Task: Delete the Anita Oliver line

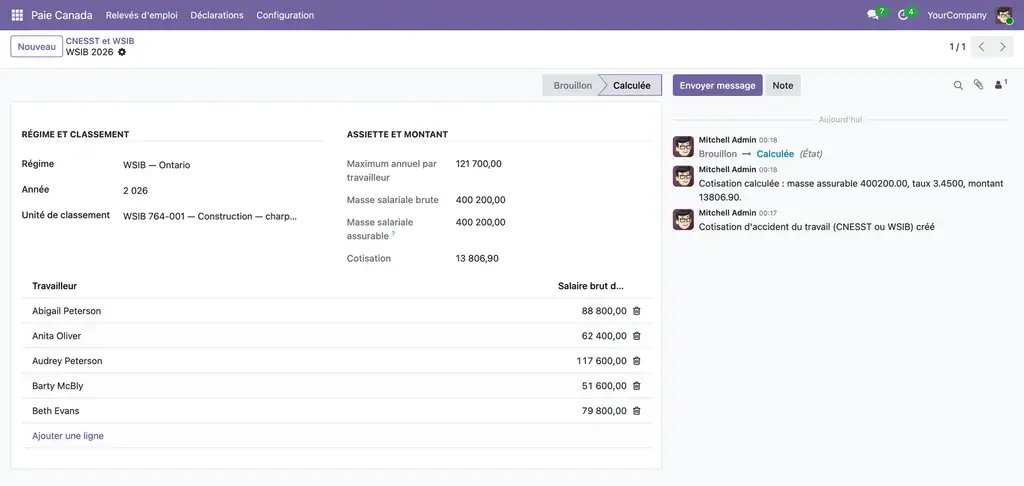Action: tap(637, 336)
